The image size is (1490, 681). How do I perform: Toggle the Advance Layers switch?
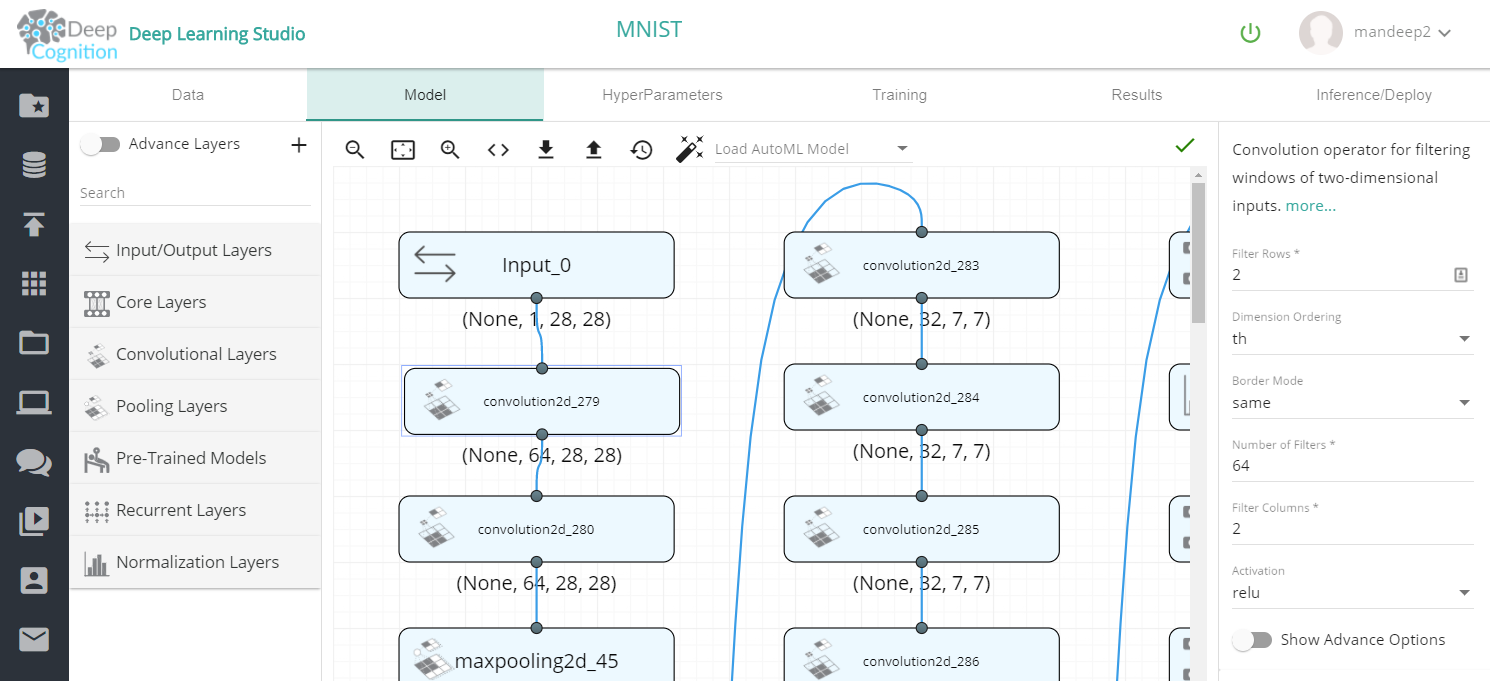tap(100, 144)
